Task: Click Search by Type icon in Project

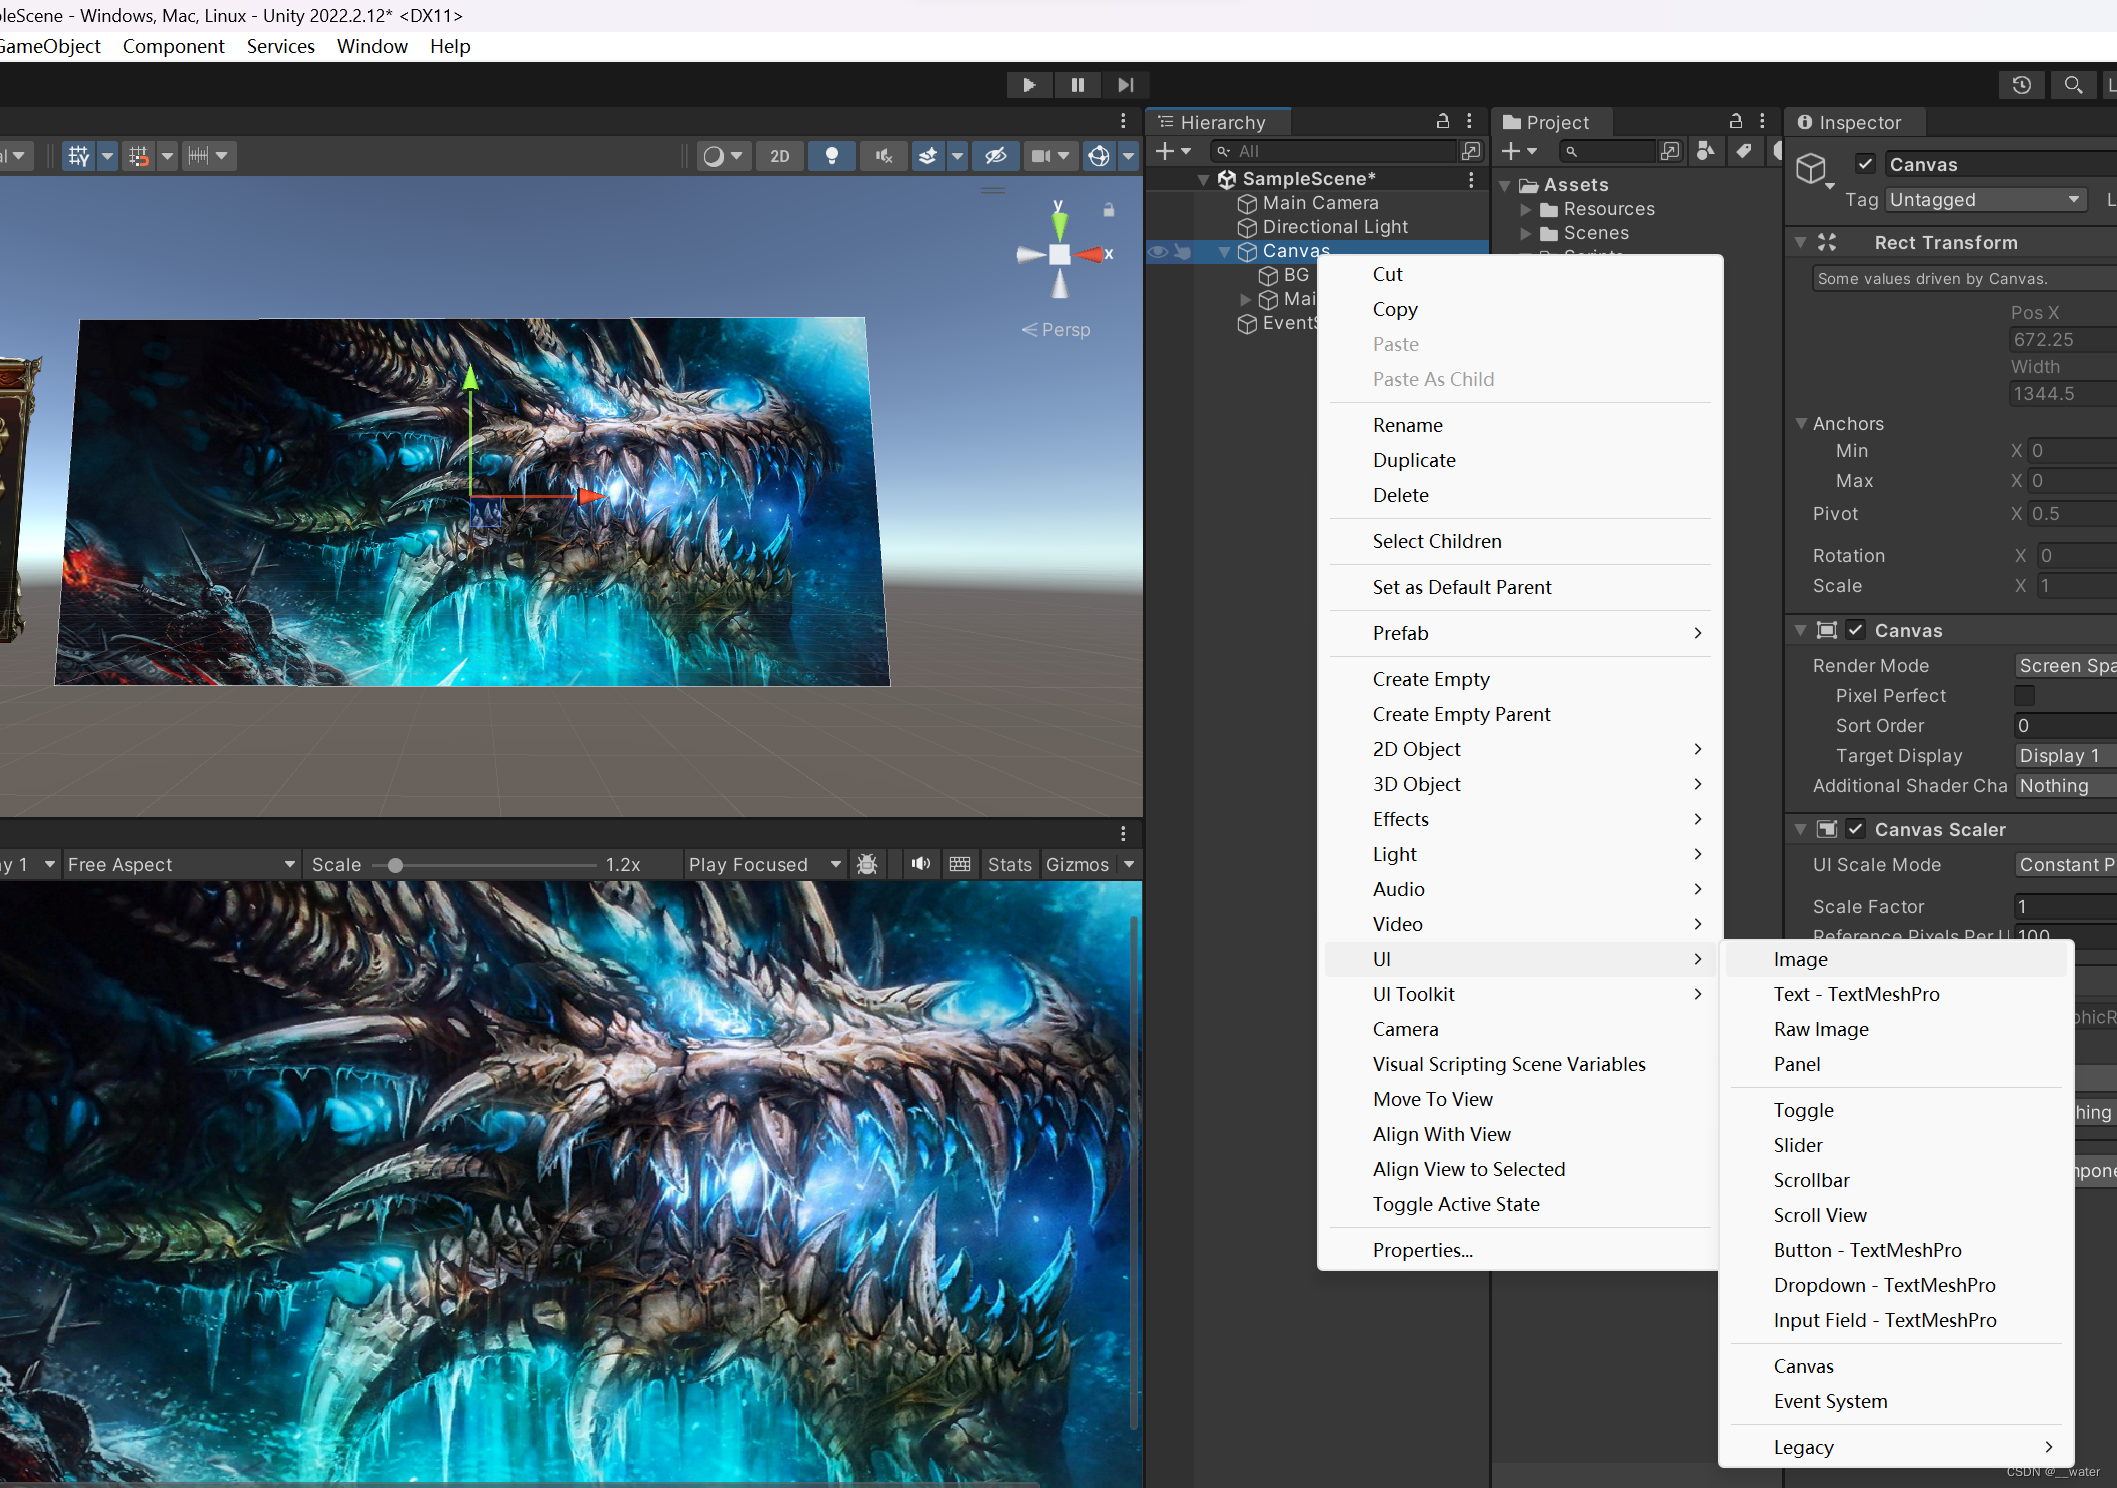Action: point(1706,151)
